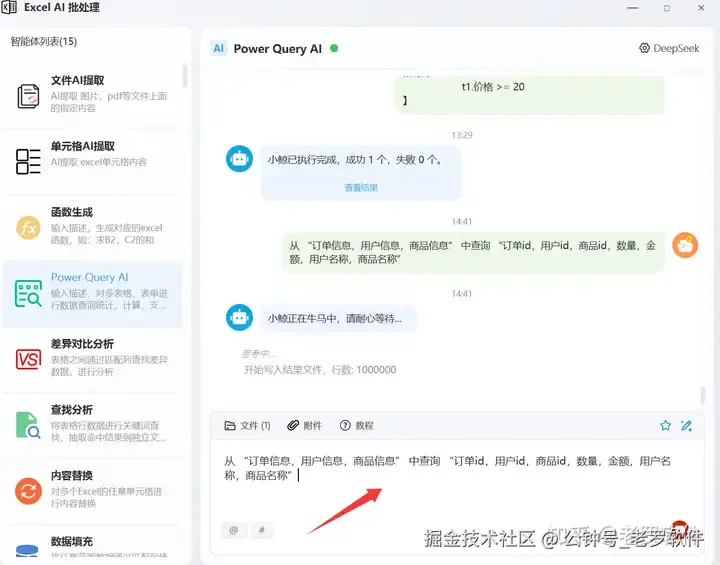Image resolution: width=720 pixels, height=565 pixels.
Task: Click the robot avatar beside 小鲸正在牛马中
Action: pyautogui.click(x=239, y=317)
